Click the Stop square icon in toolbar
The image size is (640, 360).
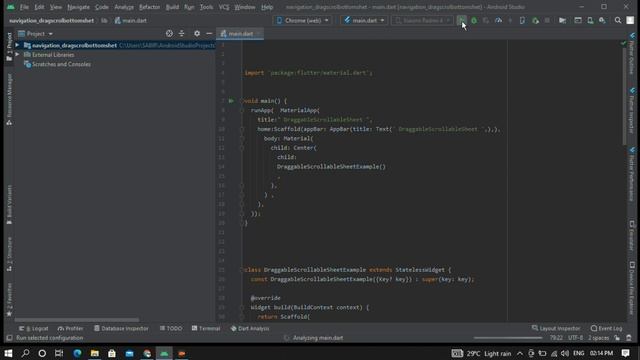click(547, 20)
